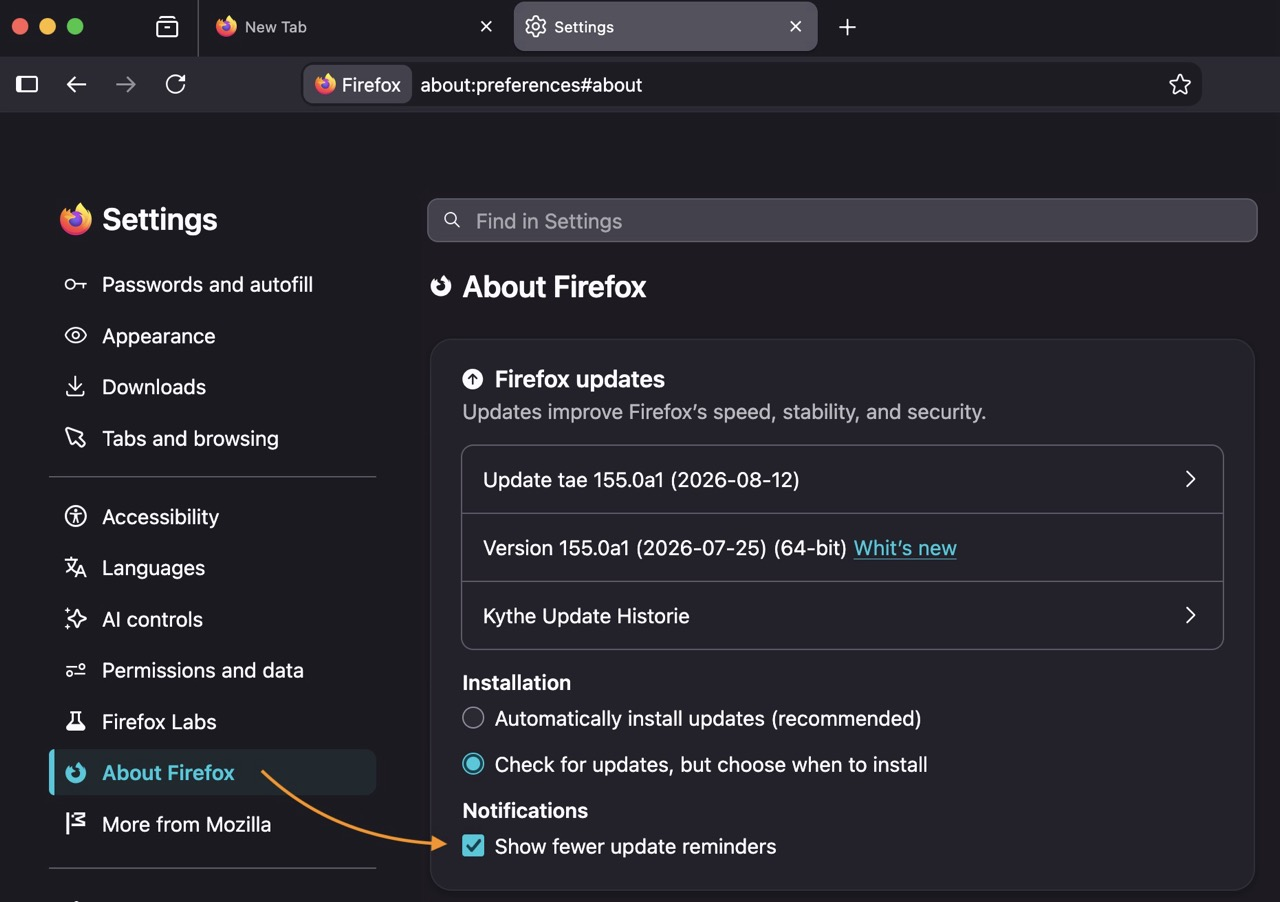
Task: Toggle the sidebar button in toolbar
Action: pyautogui.click(x=27, y=85)
